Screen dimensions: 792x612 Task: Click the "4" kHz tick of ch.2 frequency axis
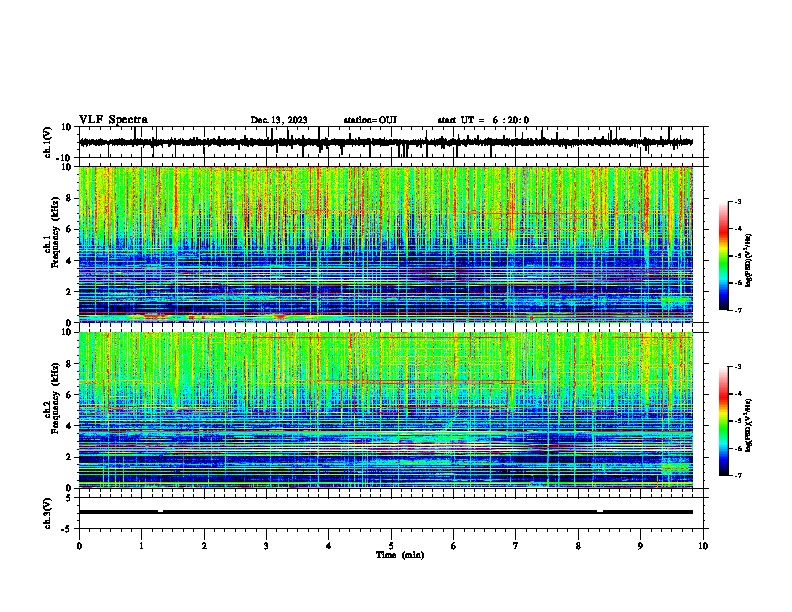[x=69, y=426]
